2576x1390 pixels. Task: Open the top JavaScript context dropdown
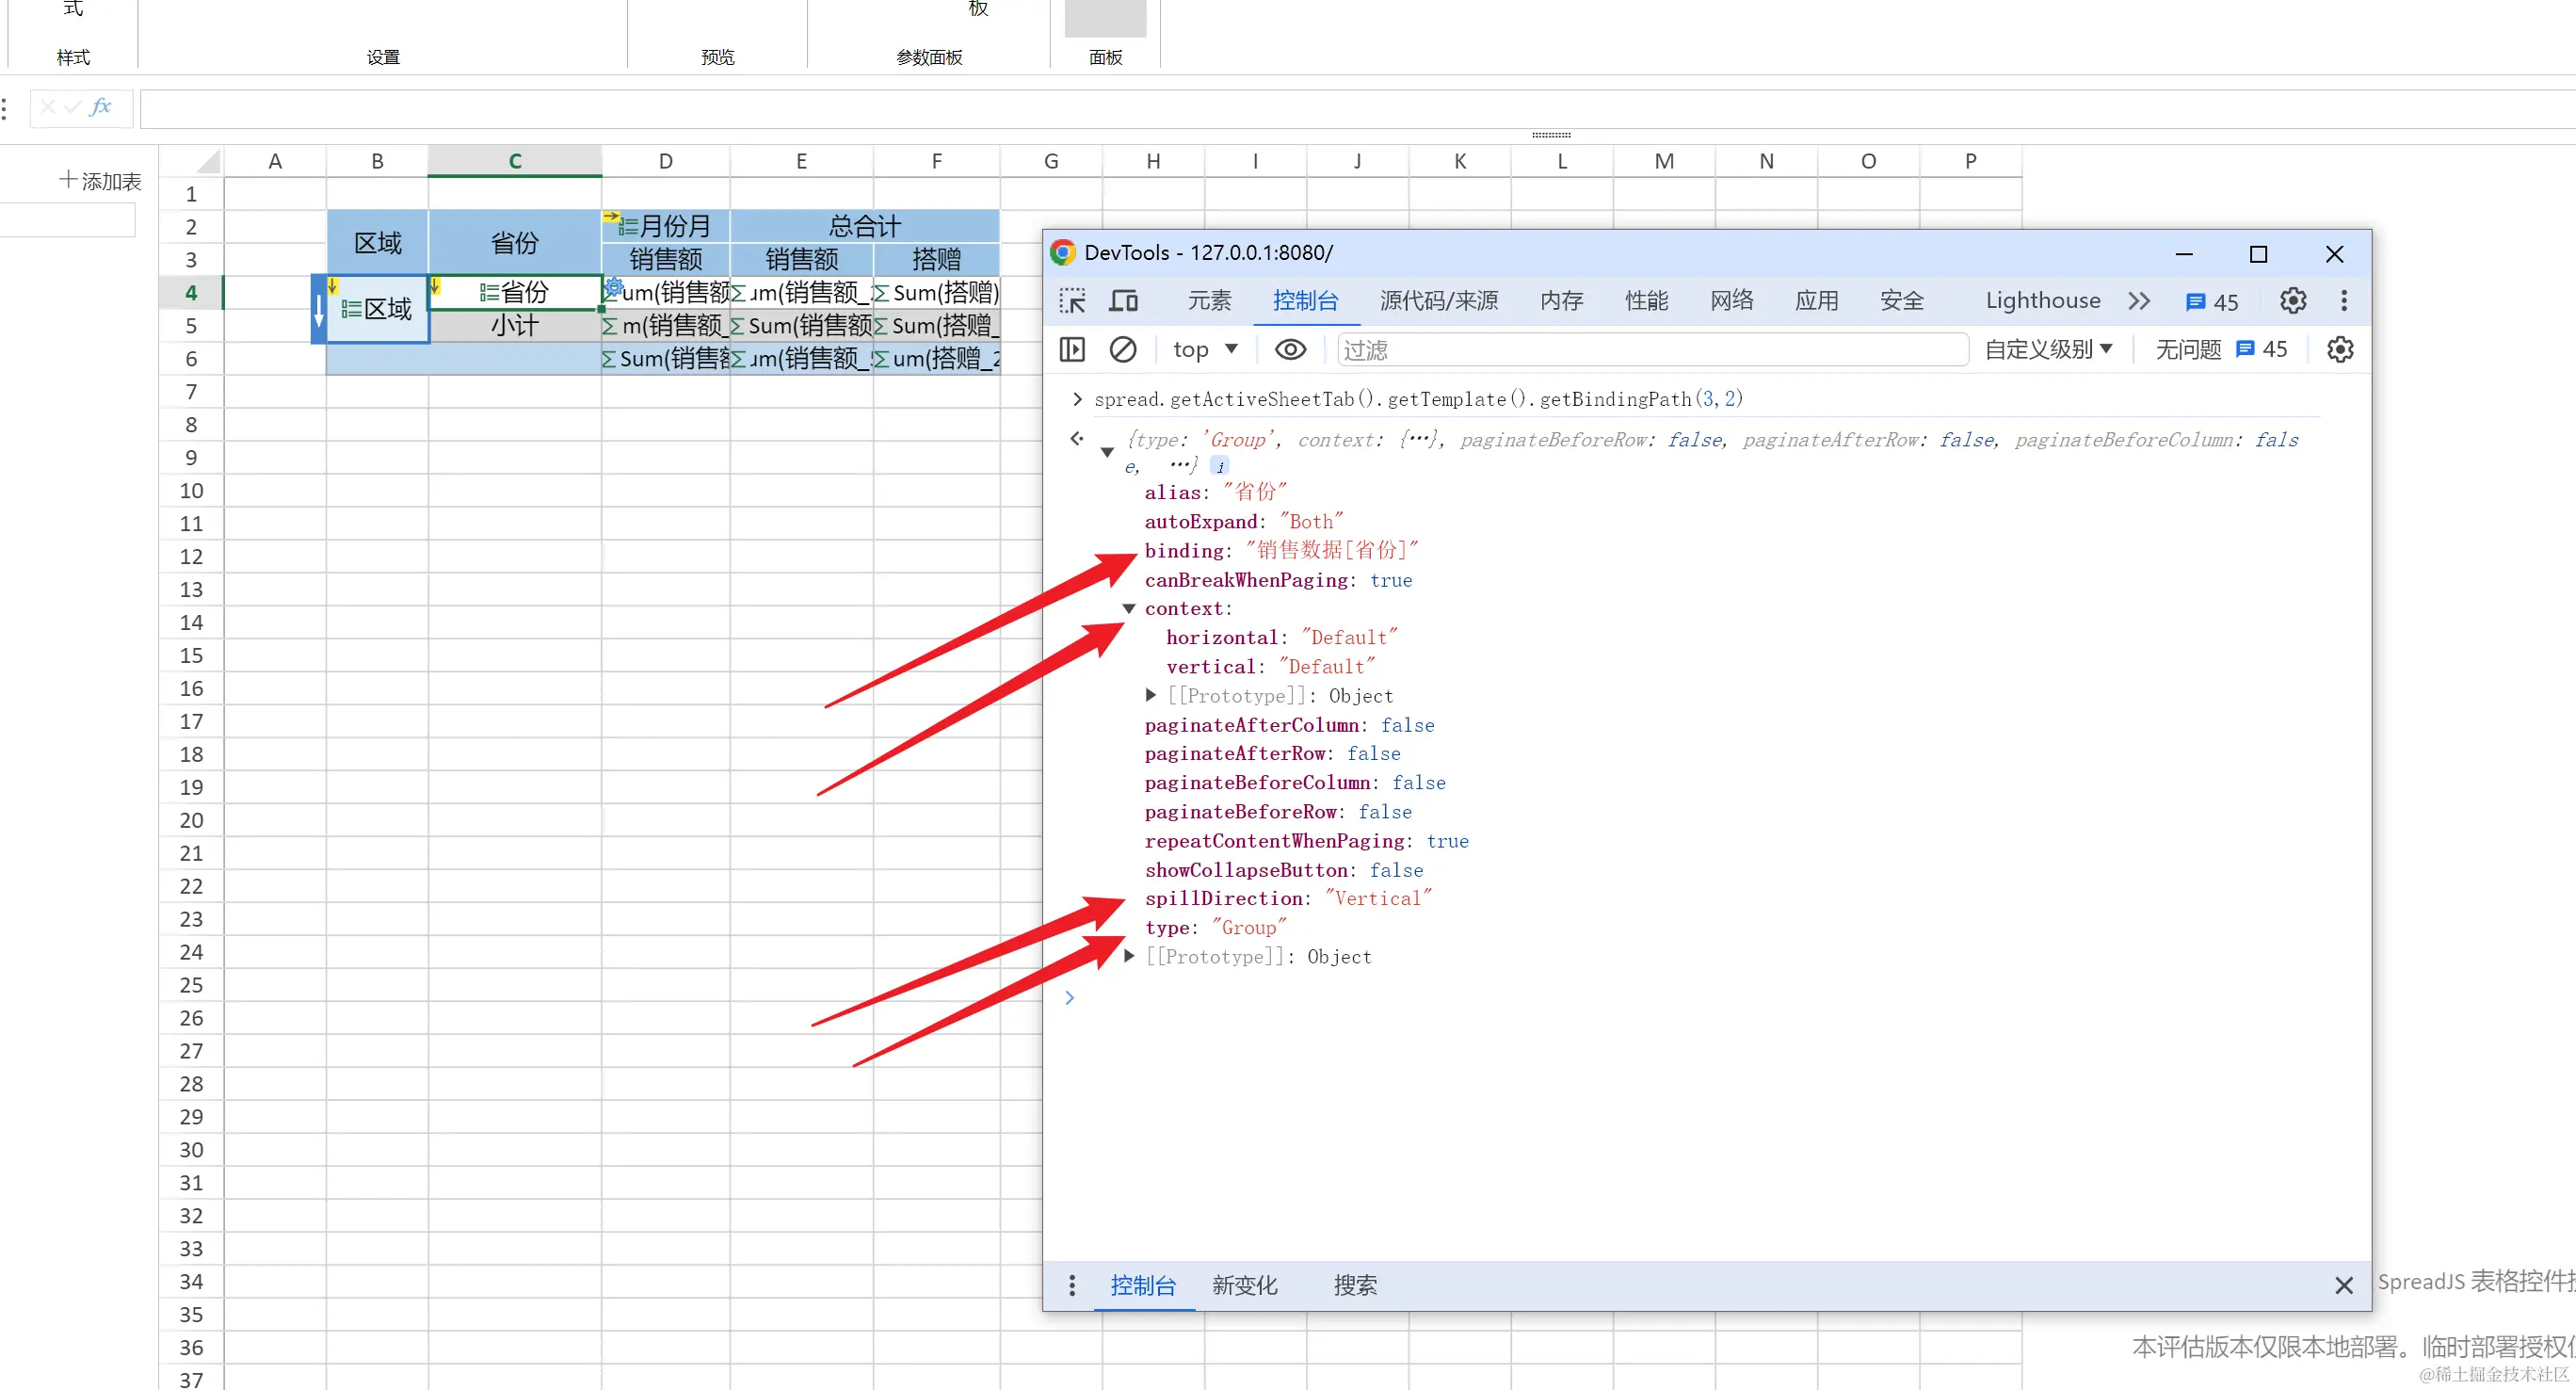1205,349
